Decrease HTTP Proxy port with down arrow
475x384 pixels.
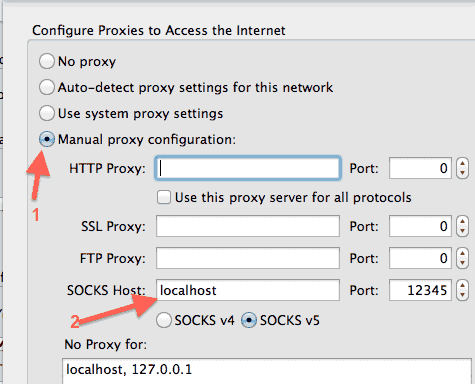(462, 173)
